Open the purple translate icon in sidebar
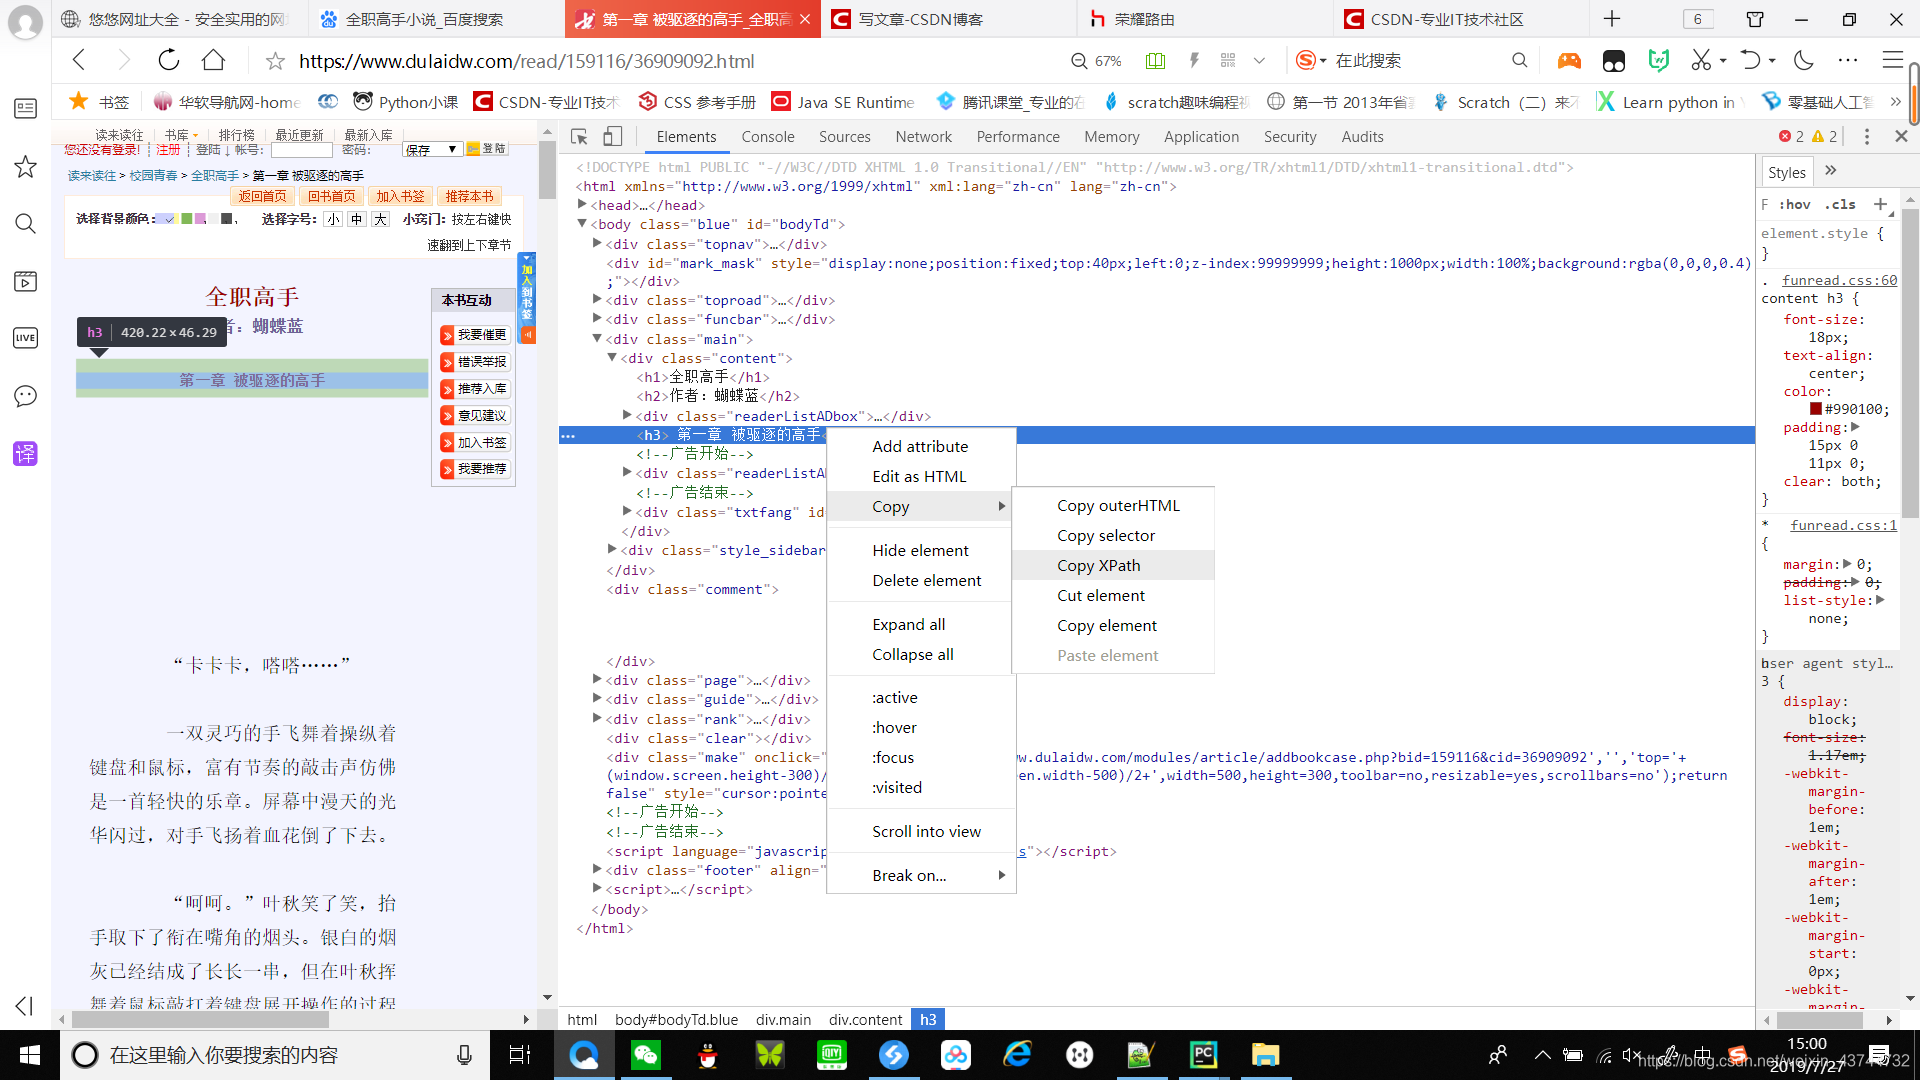This screenshot has width=1920, height=1080. pos(25,454)
